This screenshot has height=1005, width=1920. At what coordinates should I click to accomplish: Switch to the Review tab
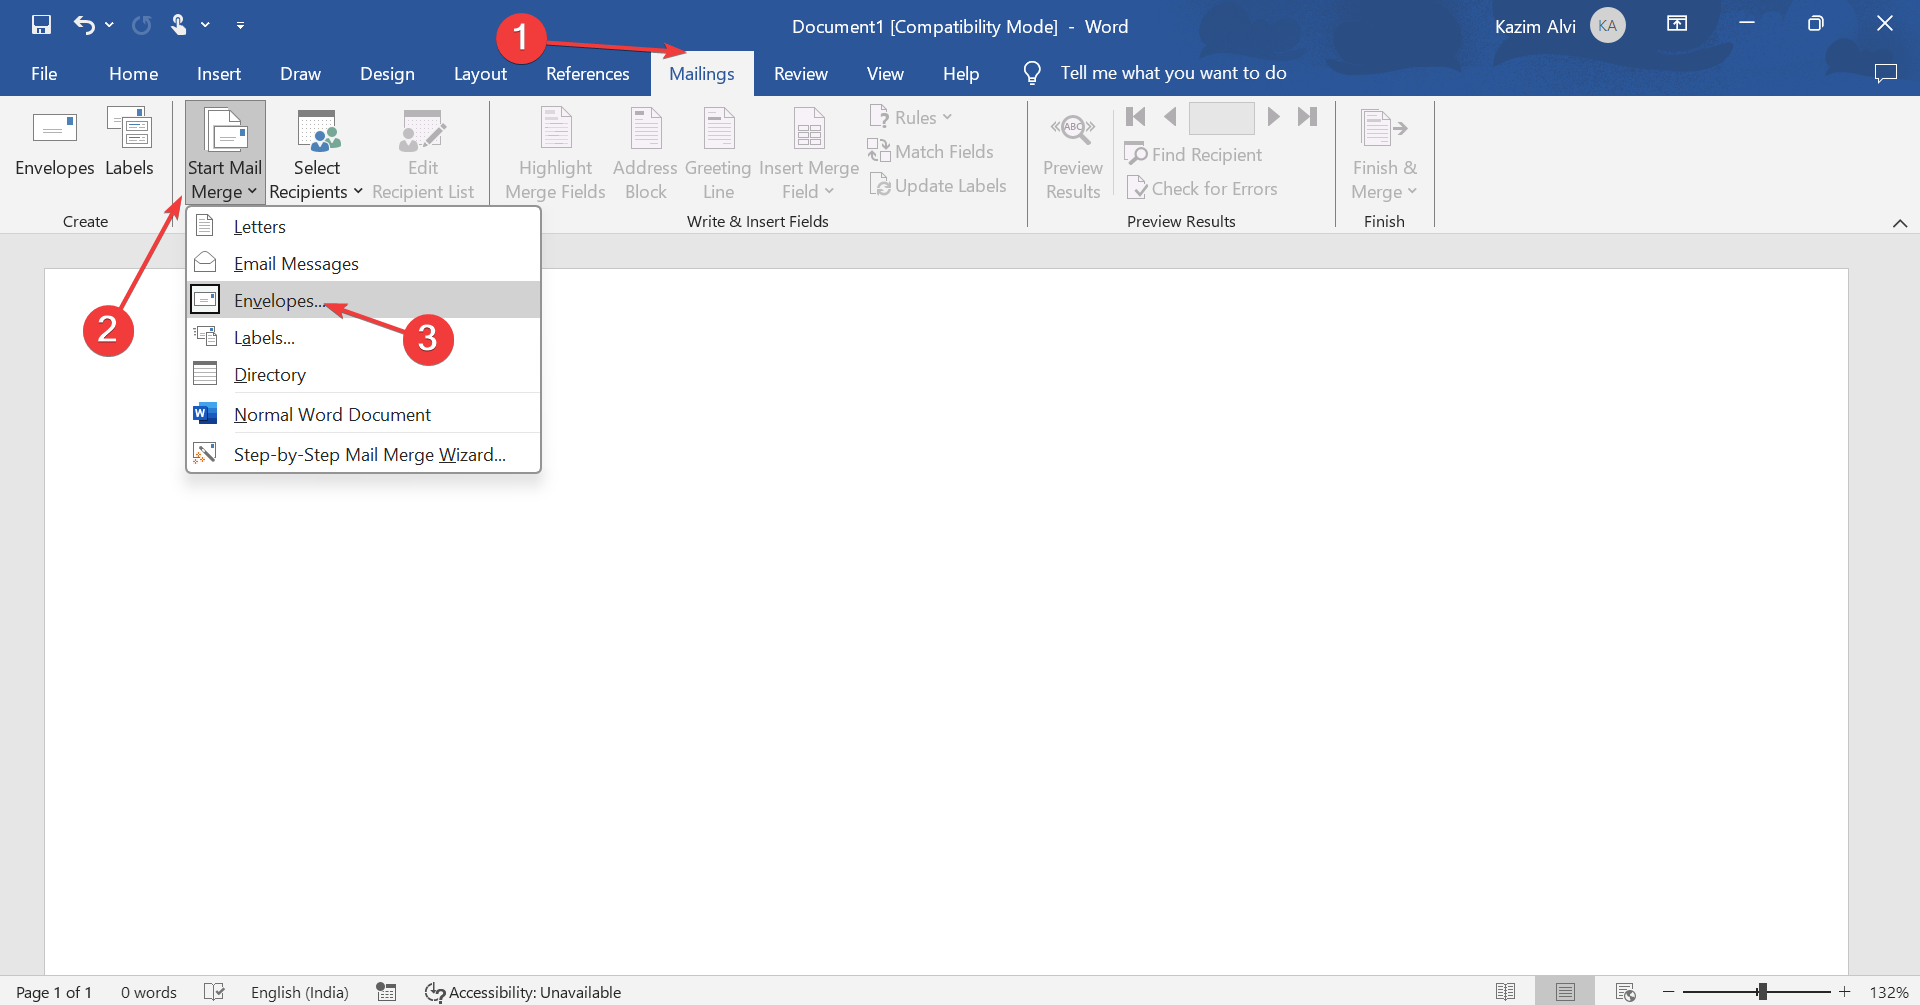(800, 74)
